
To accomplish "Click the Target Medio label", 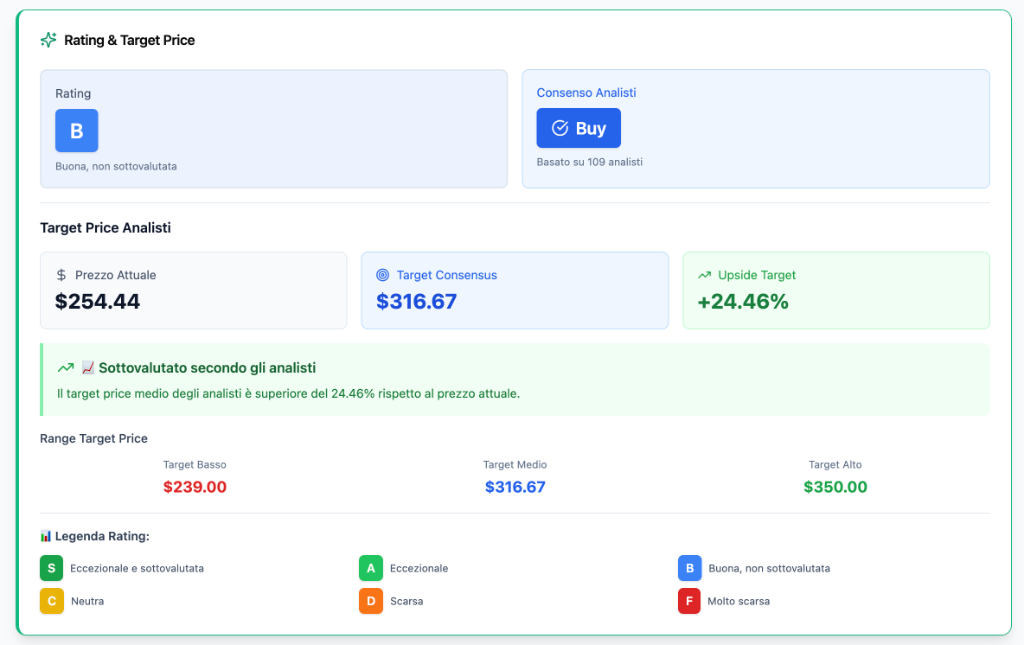I will (x=515, y=465).
